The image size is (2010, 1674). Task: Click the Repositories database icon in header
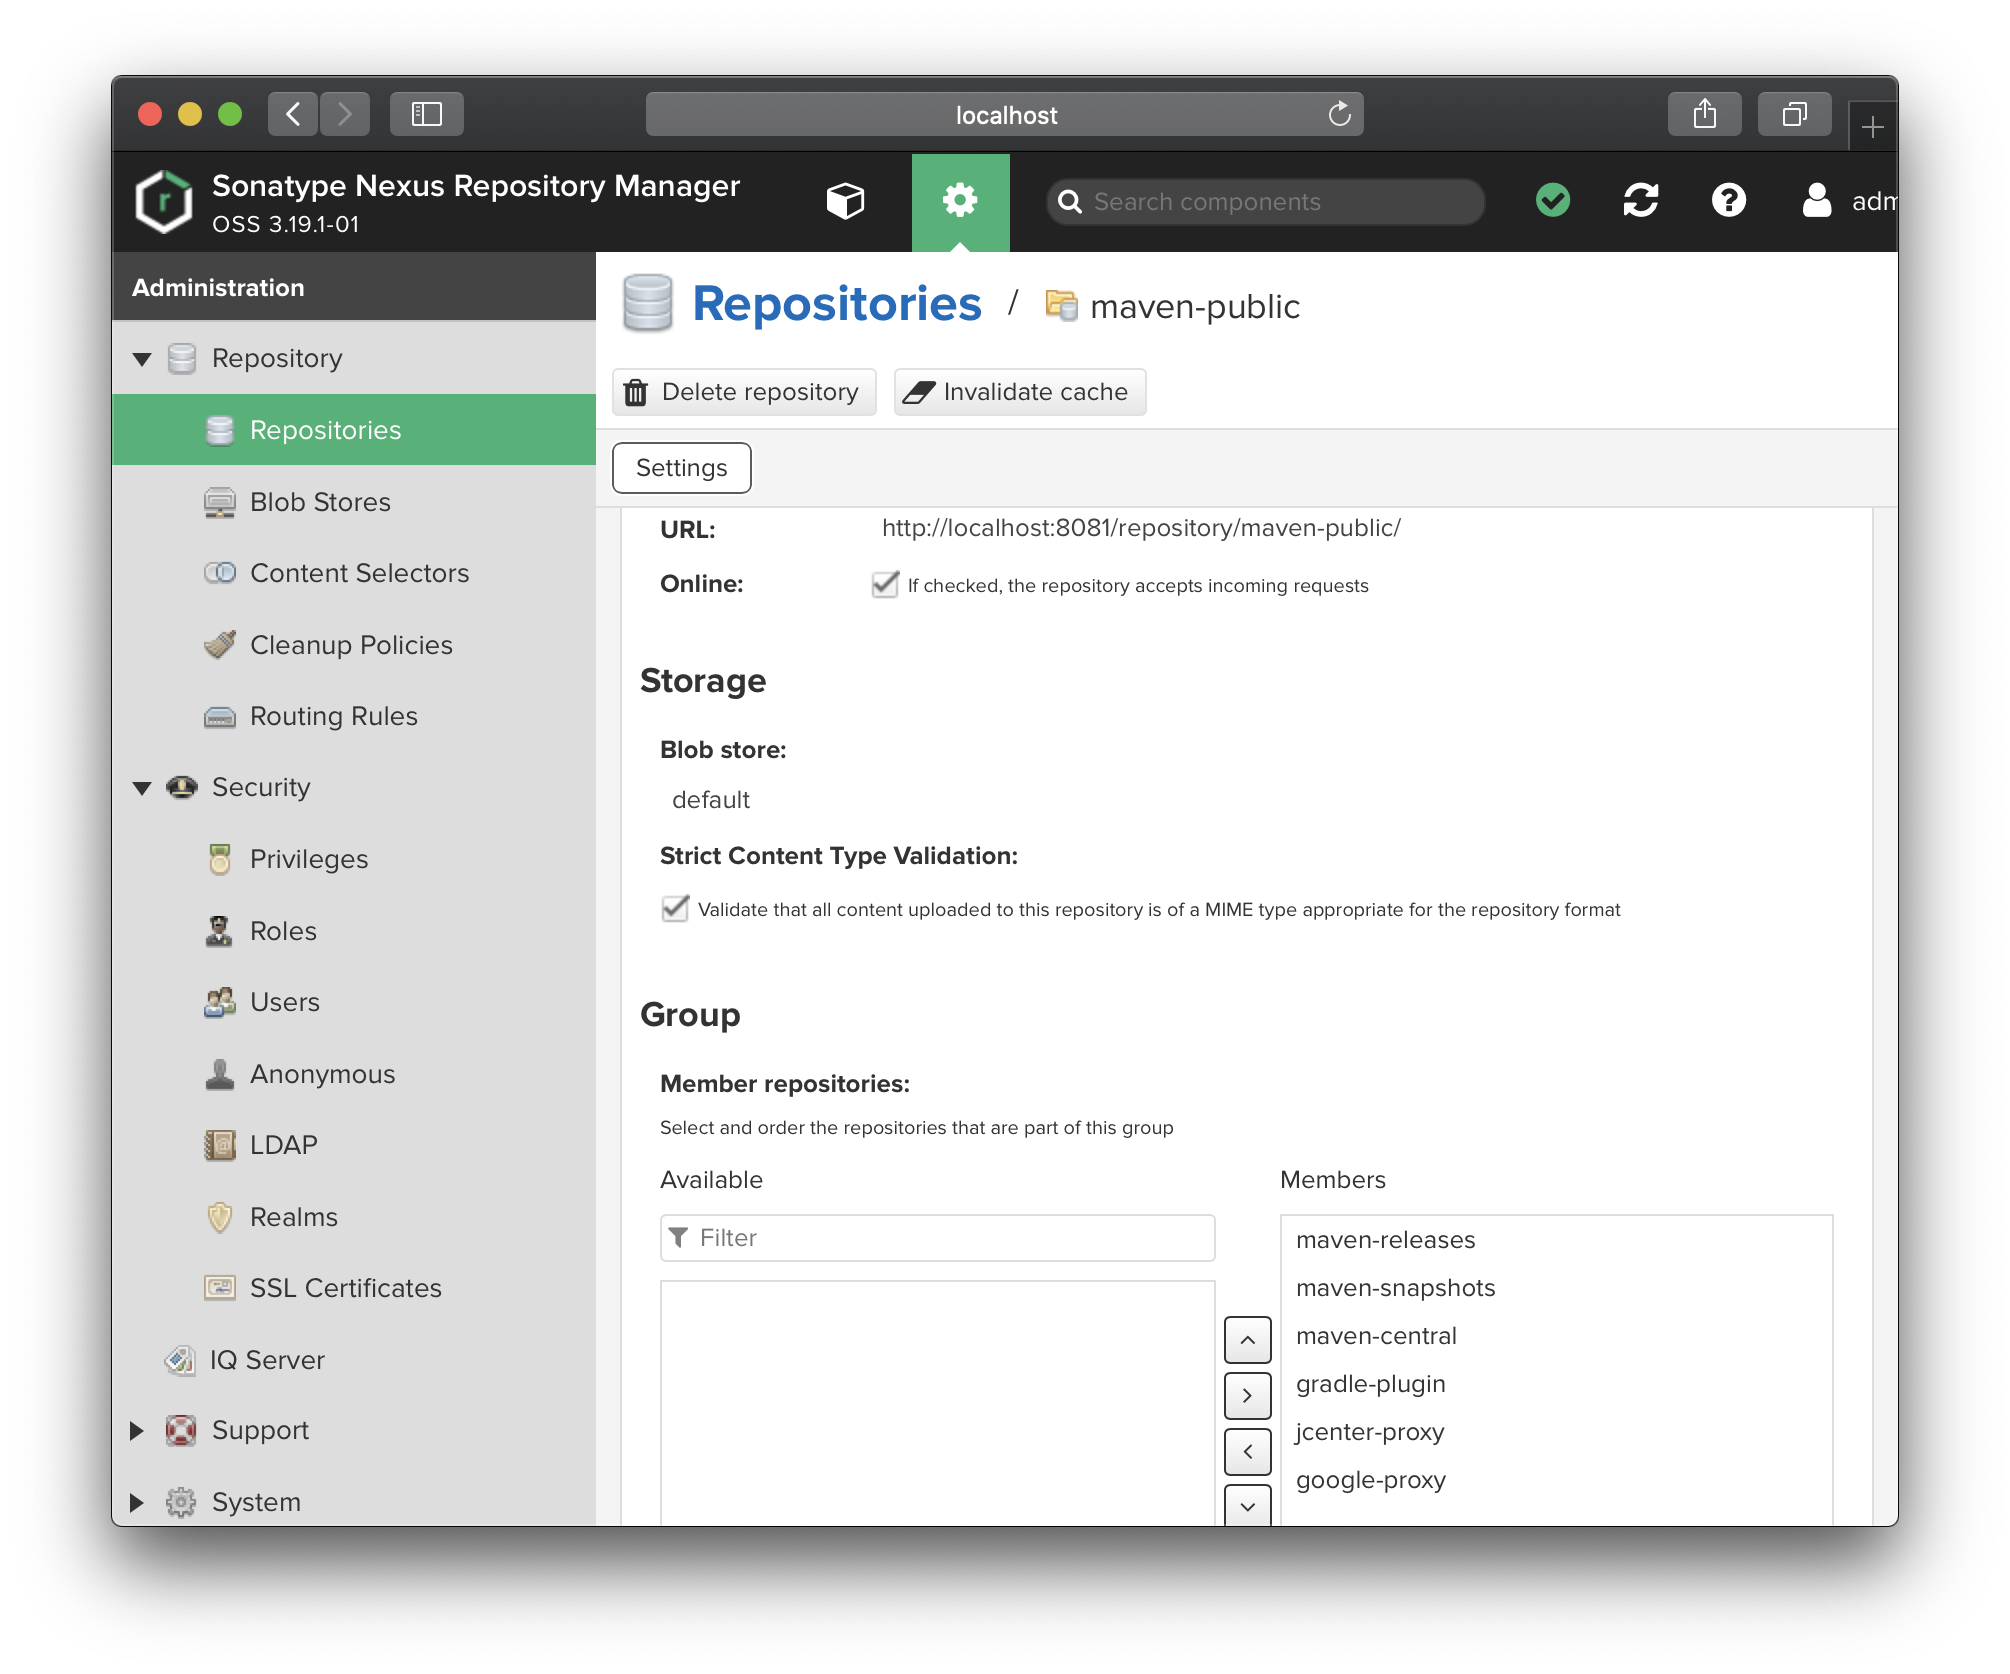647,303
